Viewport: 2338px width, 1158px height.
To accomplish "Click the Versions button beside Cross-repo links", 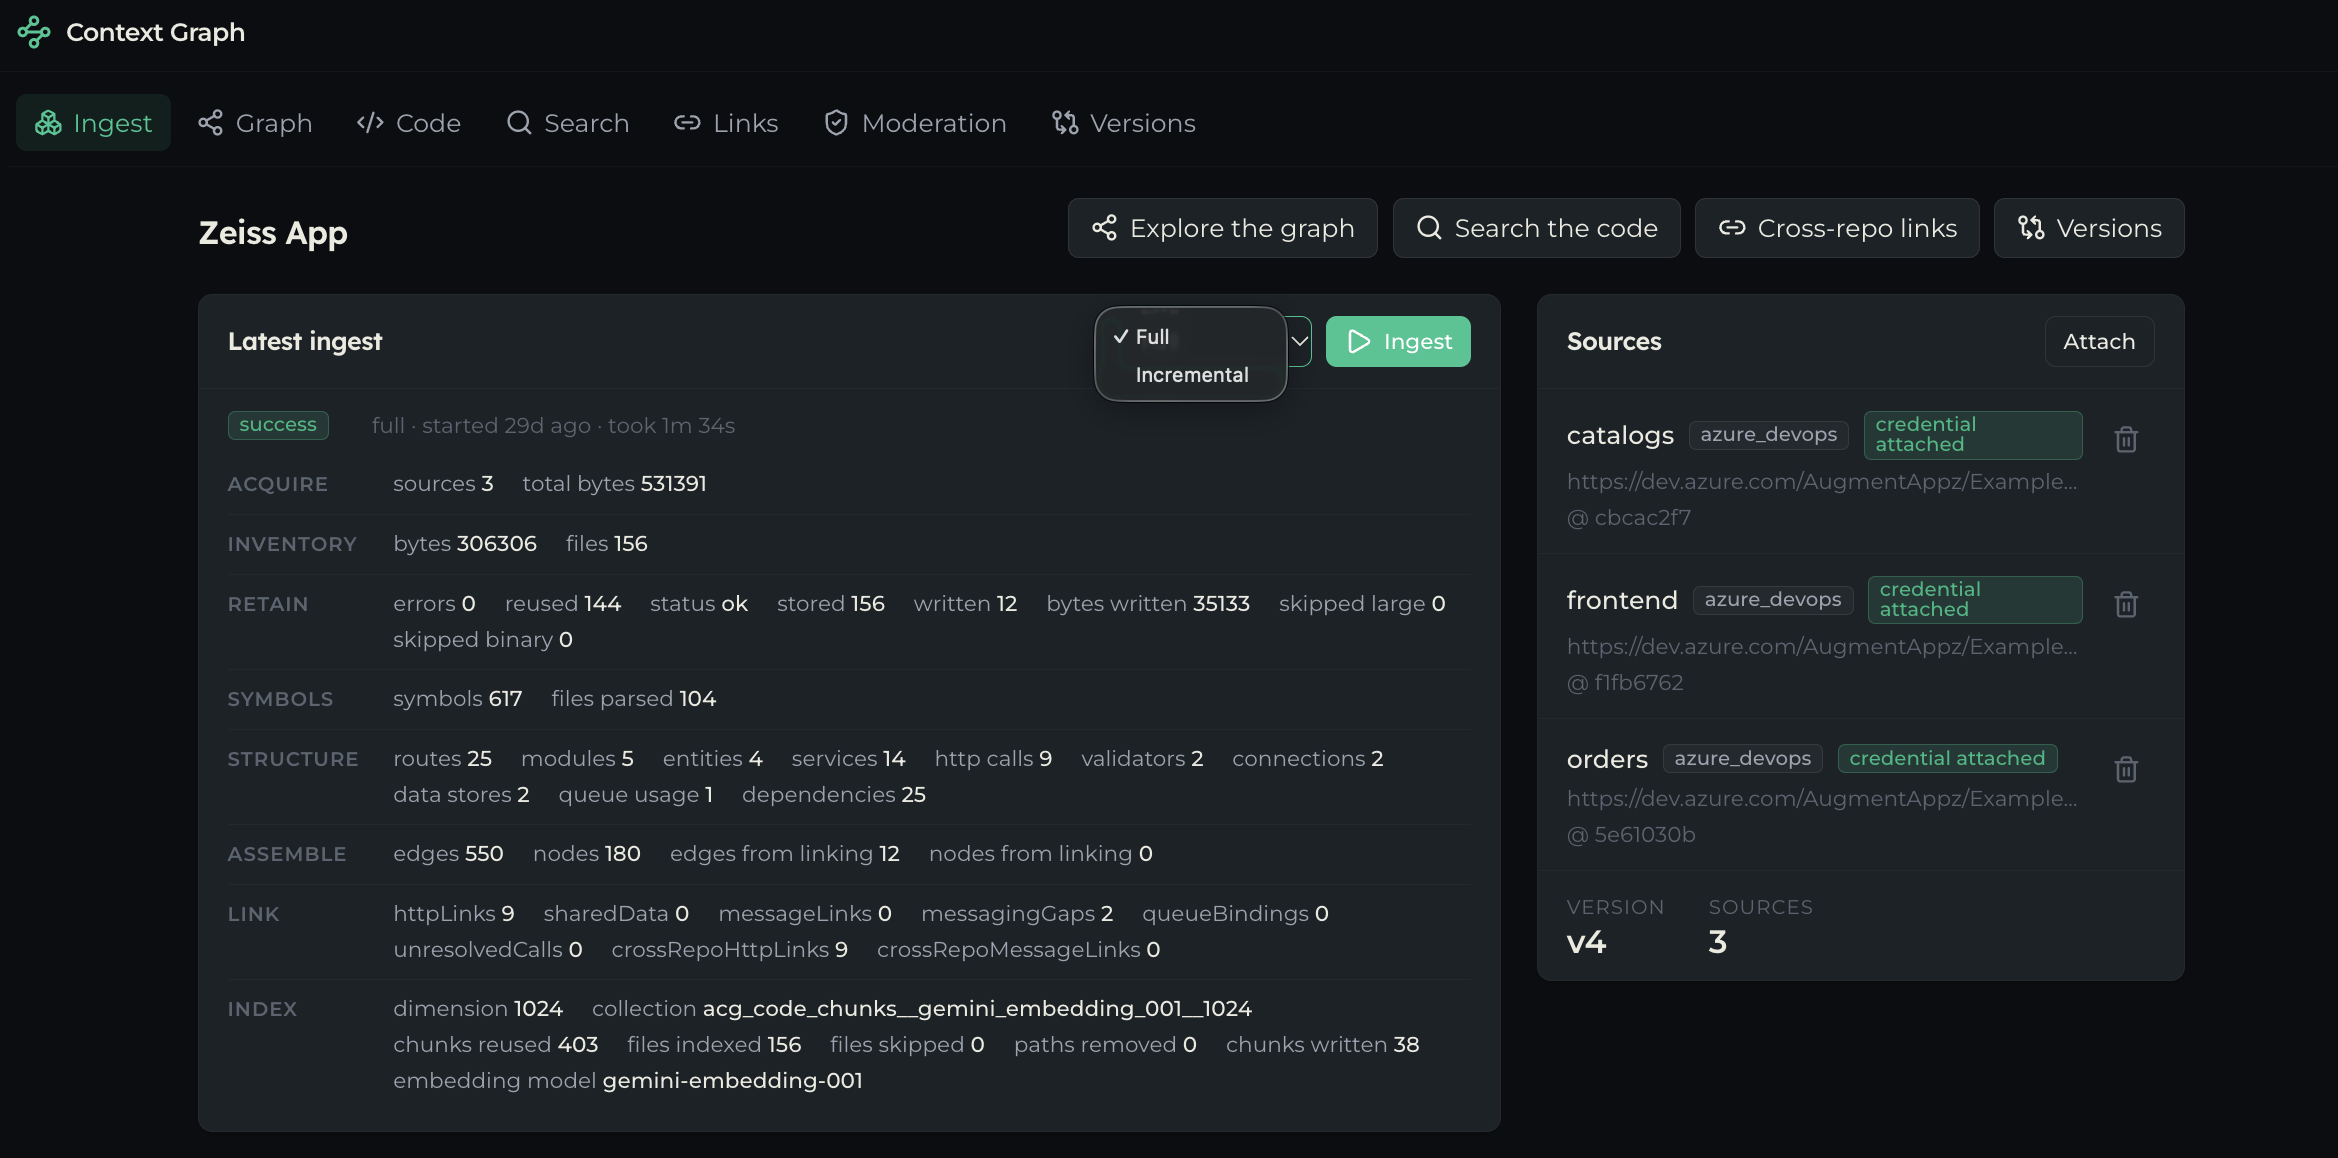I will tap(2089, 228).
